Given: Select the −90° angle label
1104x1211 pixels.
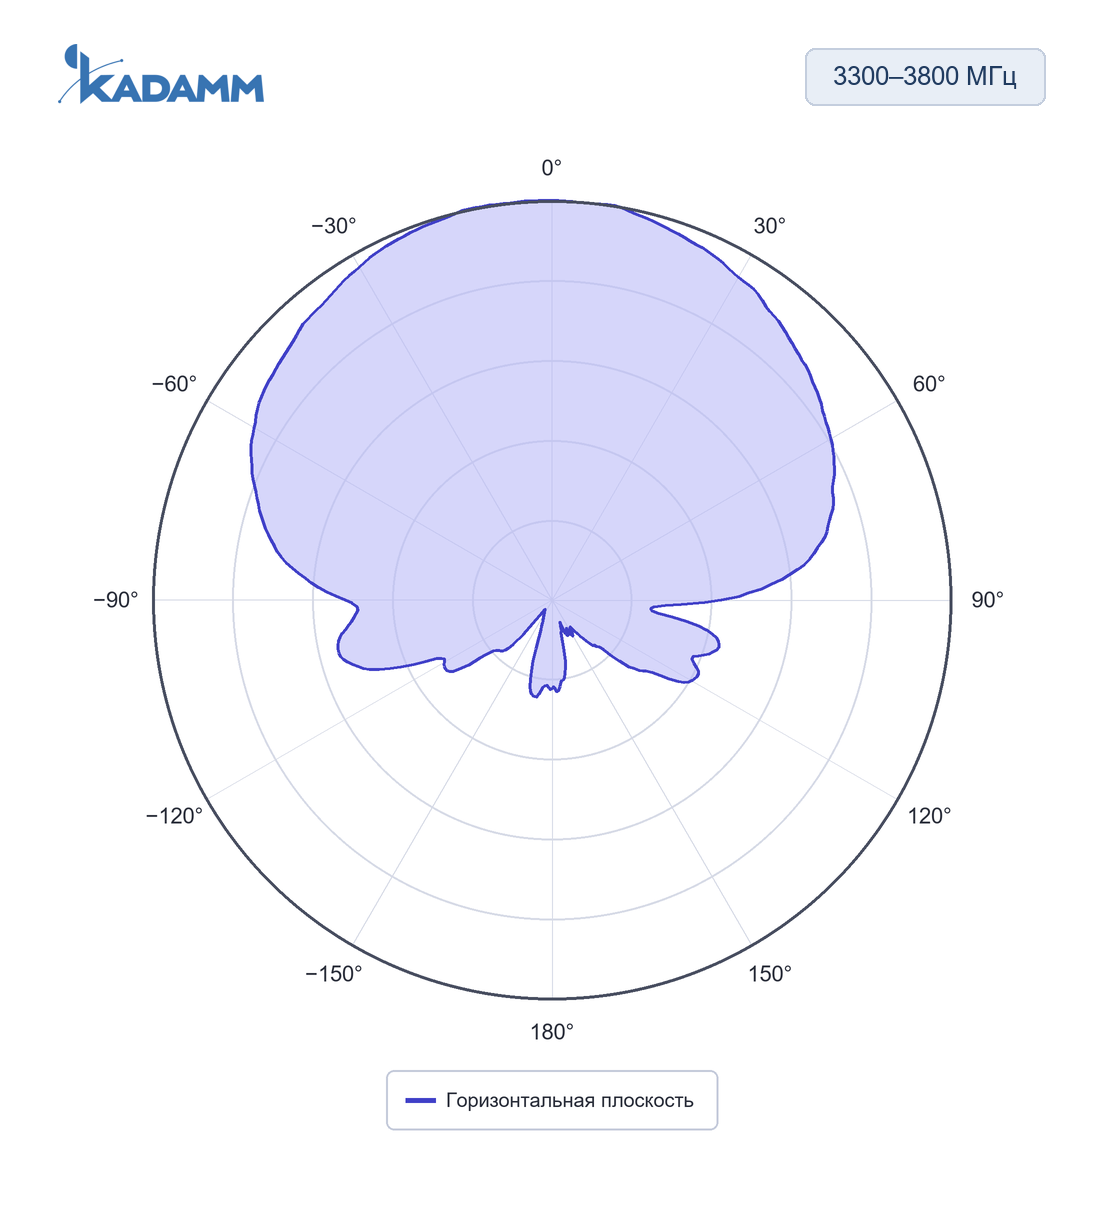Looking at the screenshot, I should click(x=116, y=600).
